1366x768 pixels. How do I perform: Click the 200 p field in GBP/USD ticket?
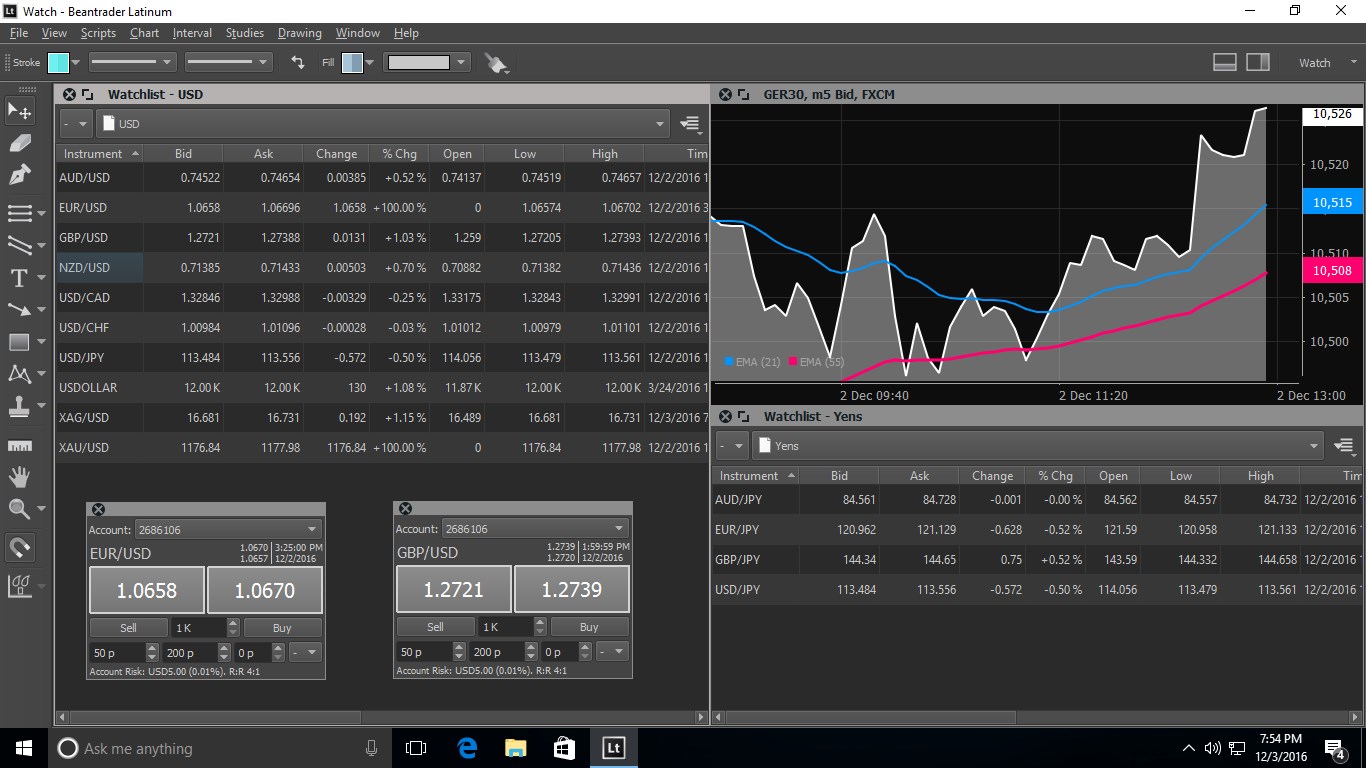coord(497,652)
